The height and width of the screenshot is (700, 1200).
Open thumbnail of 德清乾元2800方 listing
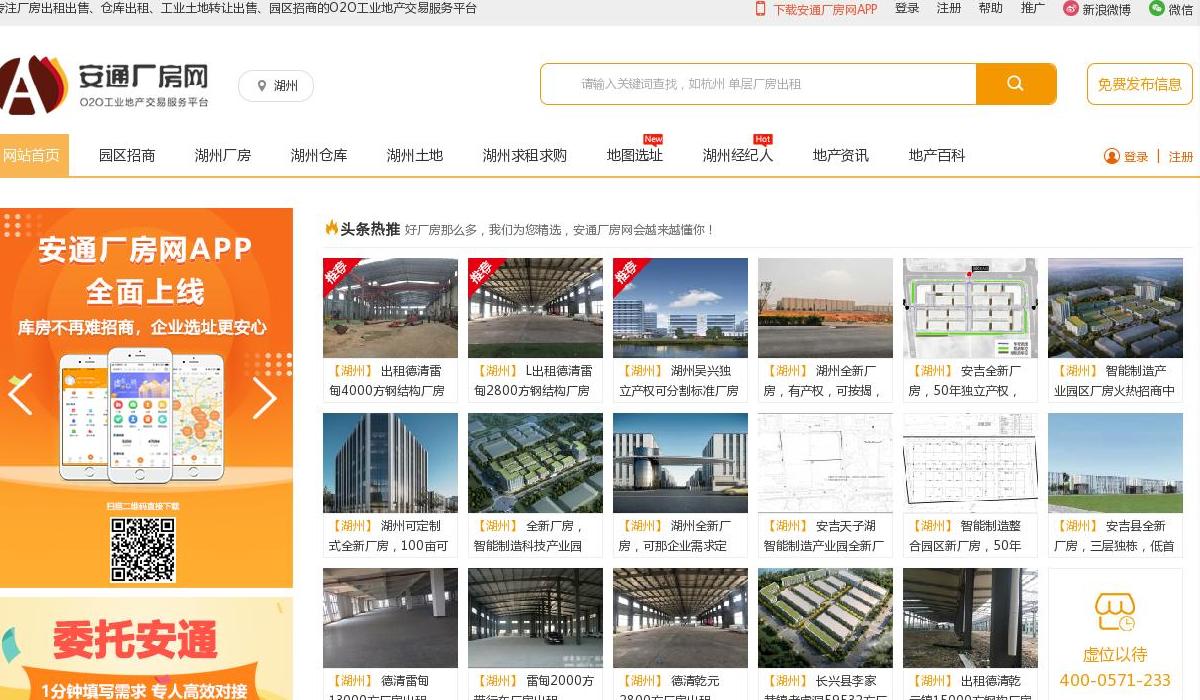(x=680, y=618)
